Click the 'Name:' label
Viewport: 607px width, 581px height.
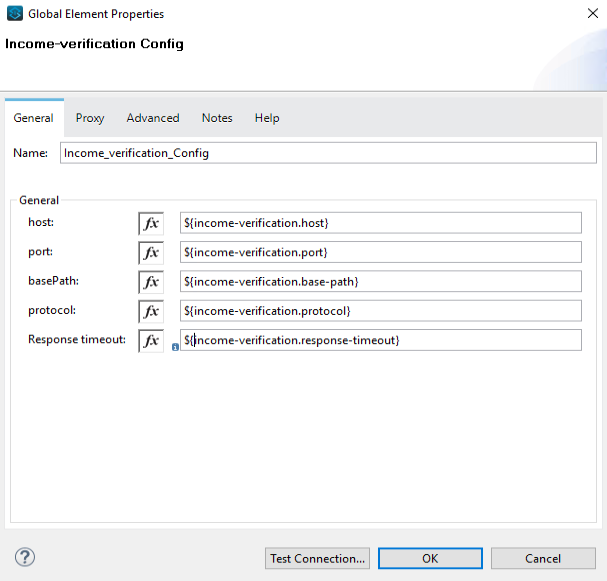tap(31, 153)
